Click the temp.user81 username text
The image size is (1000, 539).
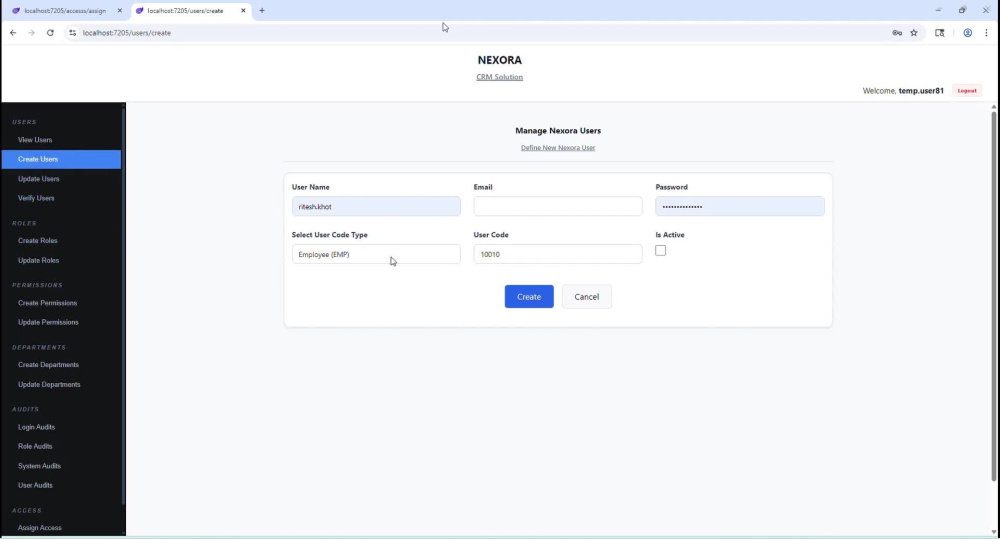pos(921,91)
